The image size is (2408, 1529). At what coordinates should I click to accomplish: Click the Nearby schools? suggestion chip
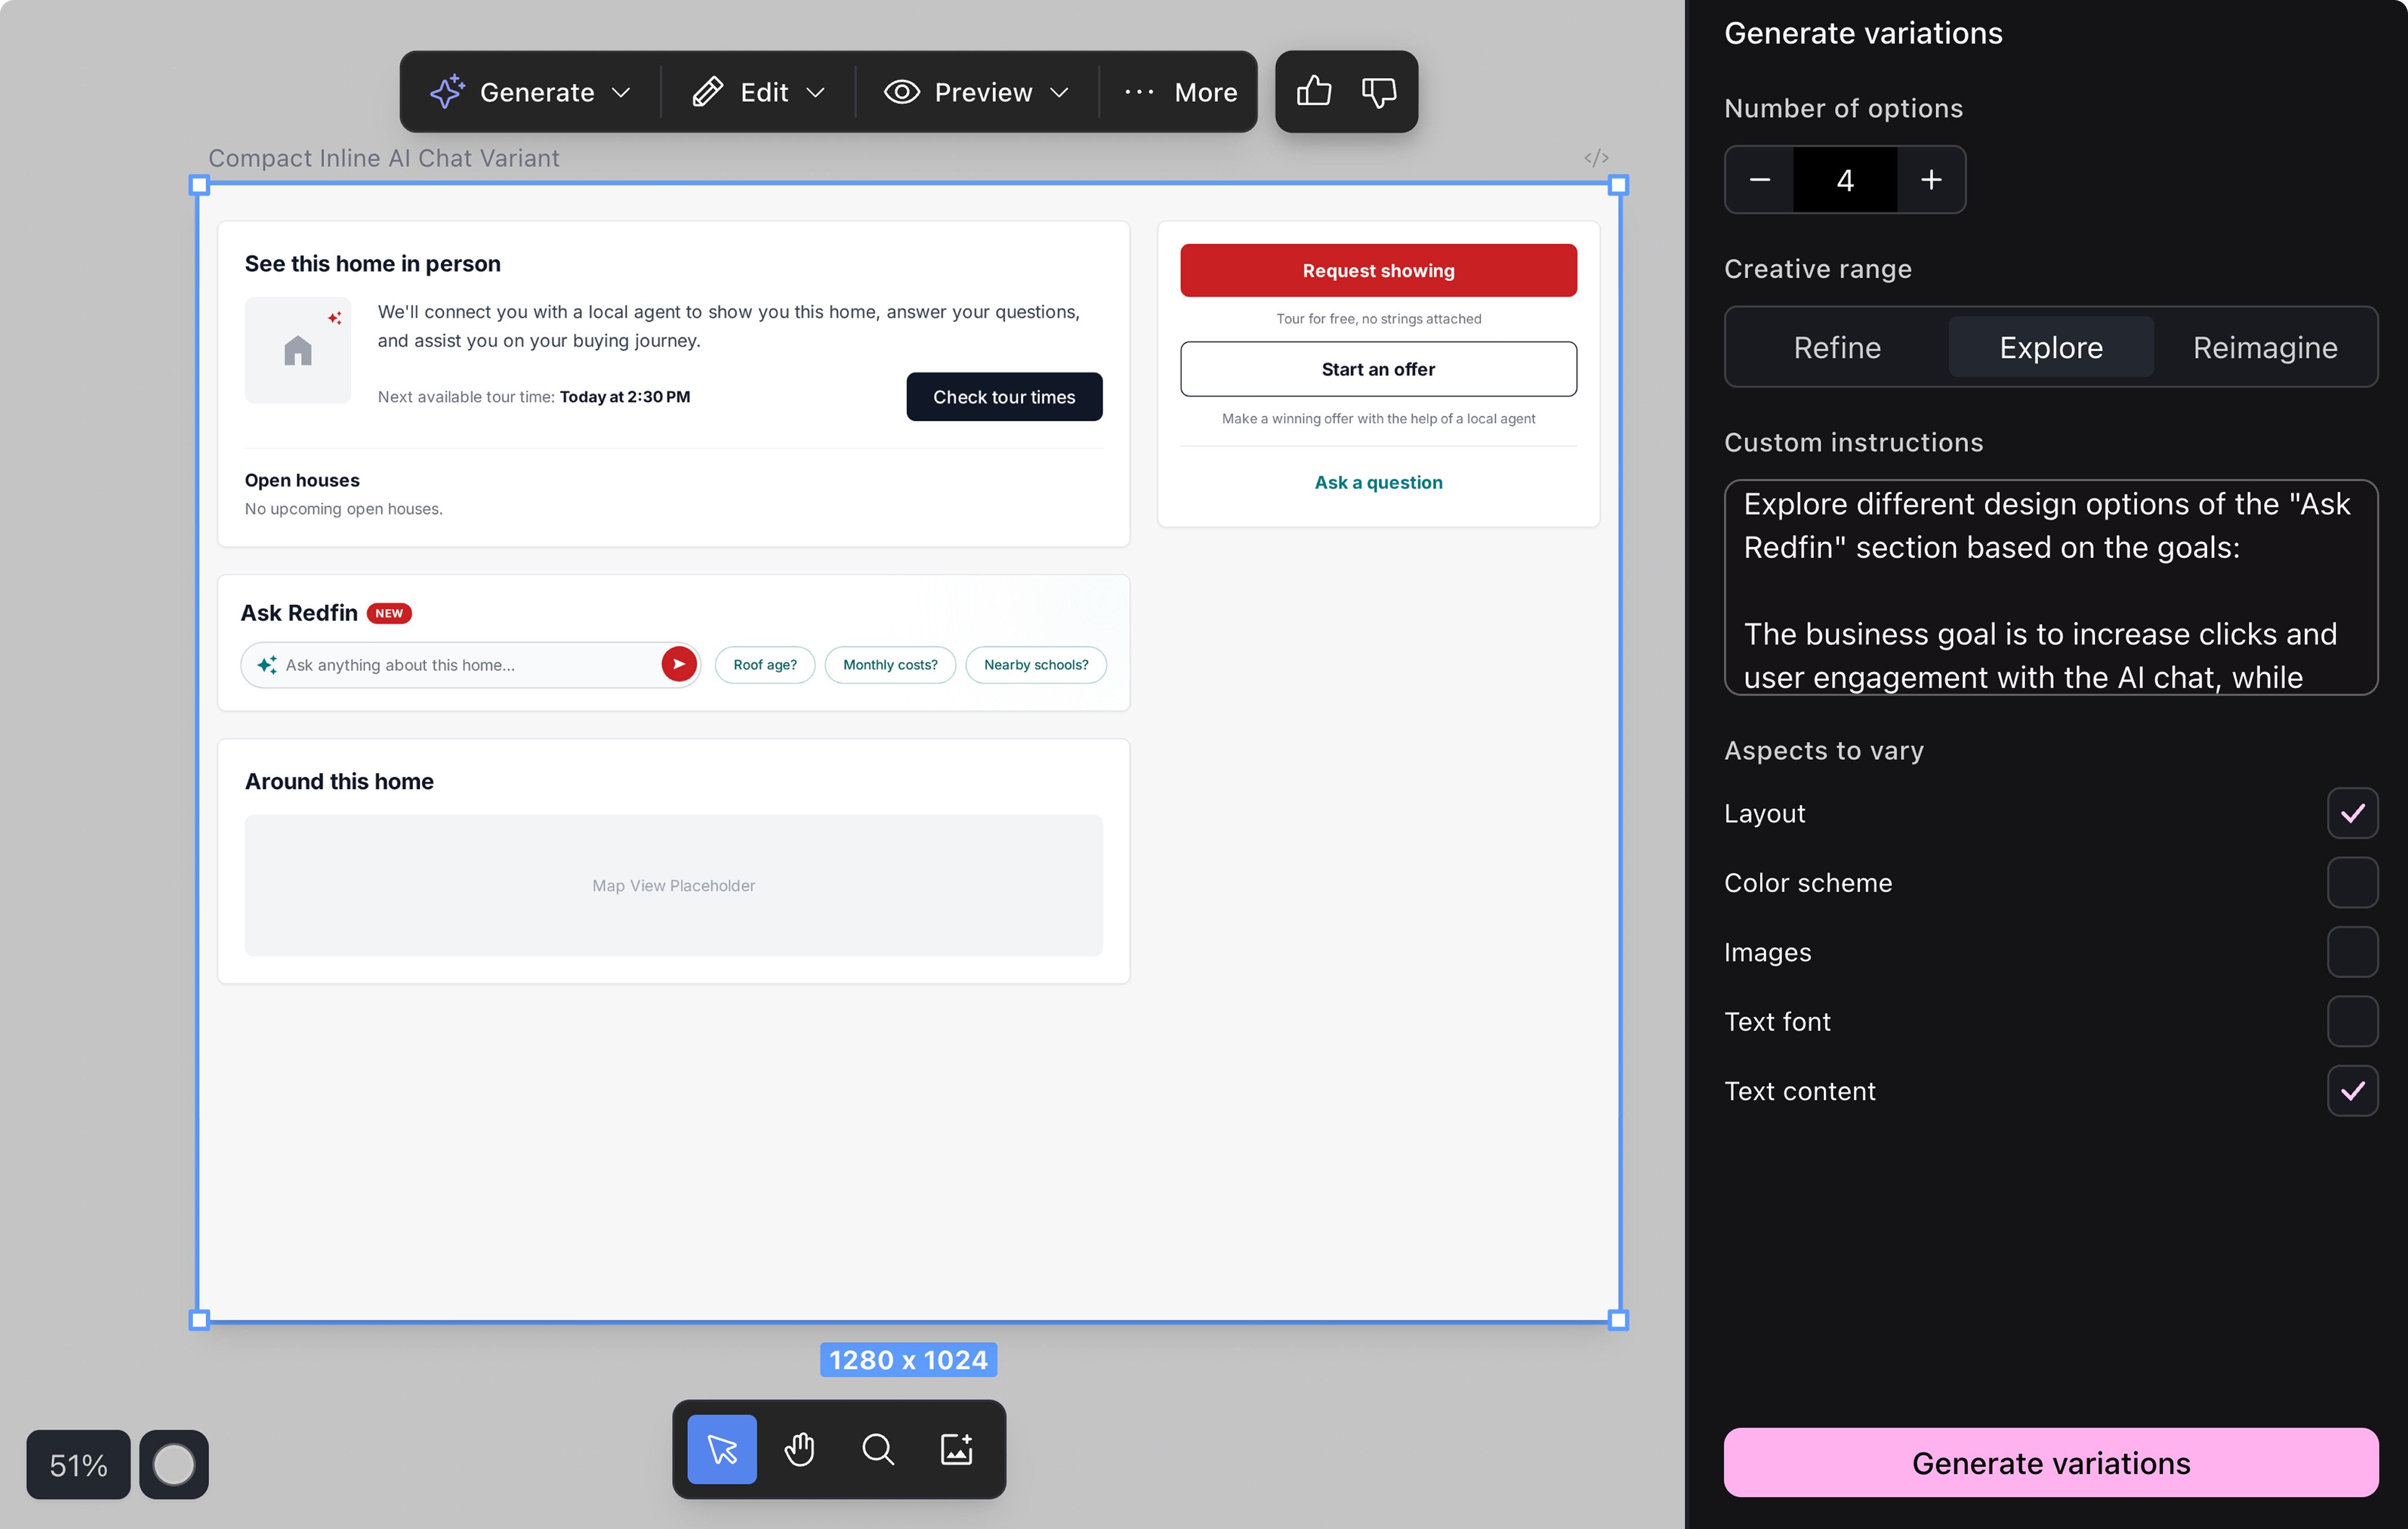[1036, 665]
